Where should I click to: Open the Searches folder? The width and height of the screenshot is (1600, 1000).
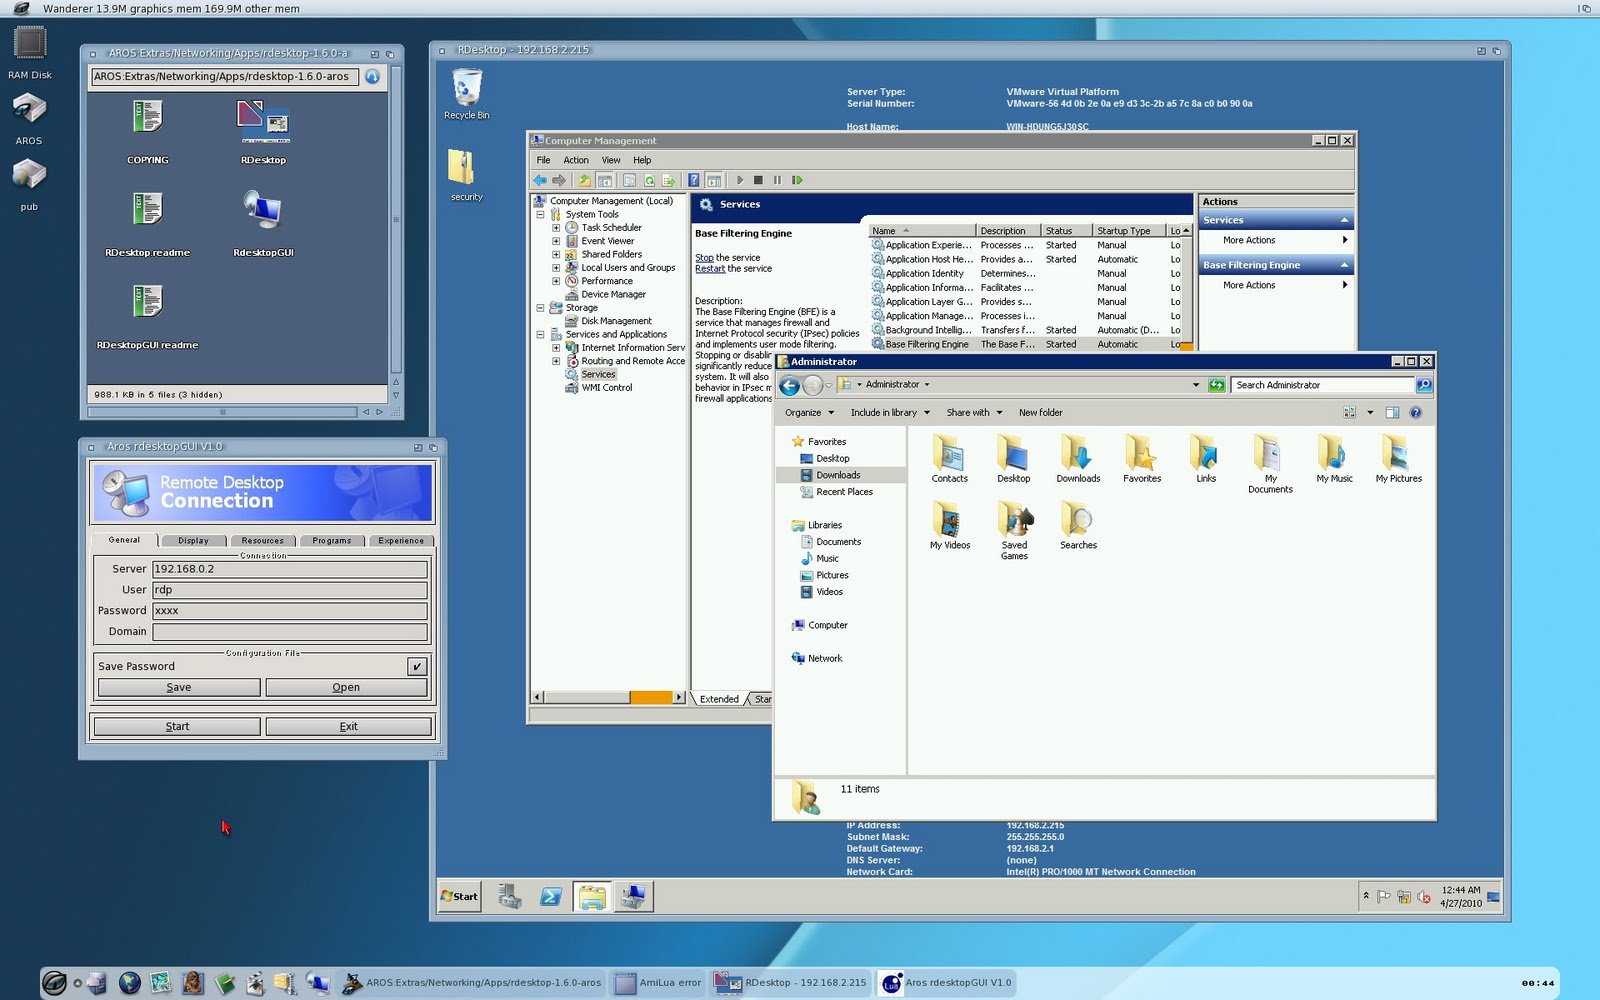[x=1078, y=526]
